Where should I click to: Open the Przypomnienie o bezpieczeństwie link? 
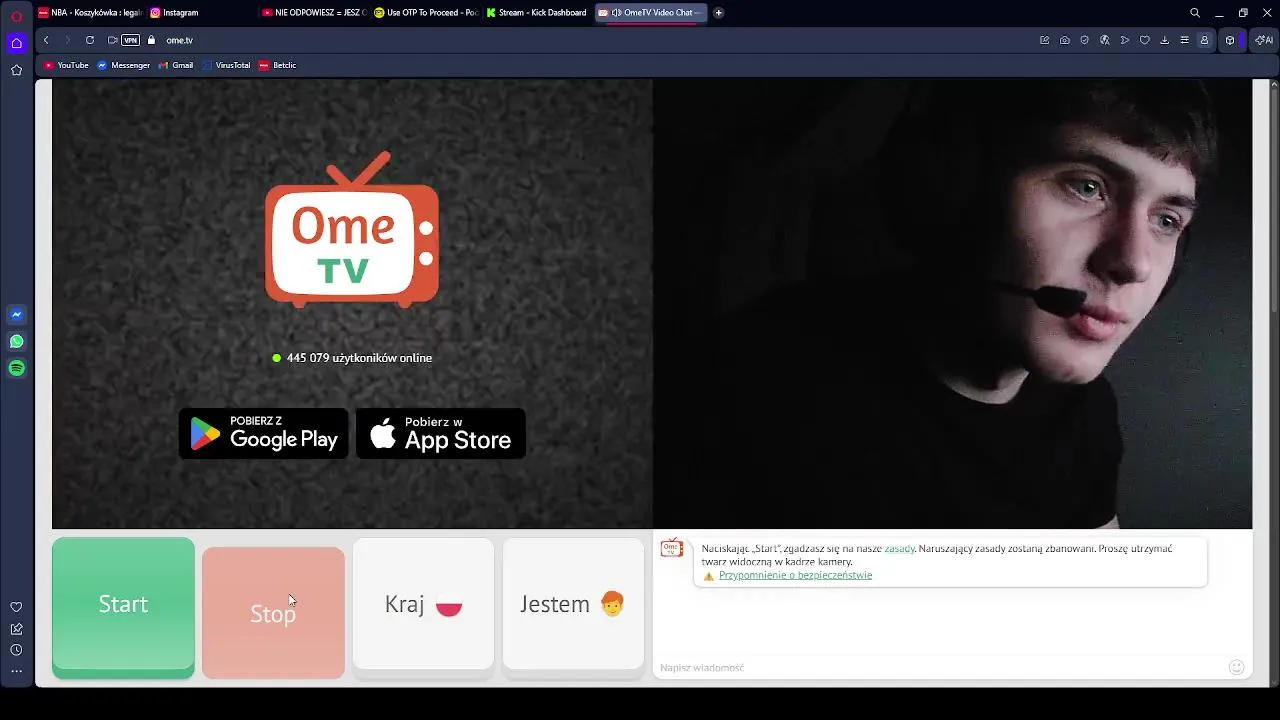[x=795, y=575]
